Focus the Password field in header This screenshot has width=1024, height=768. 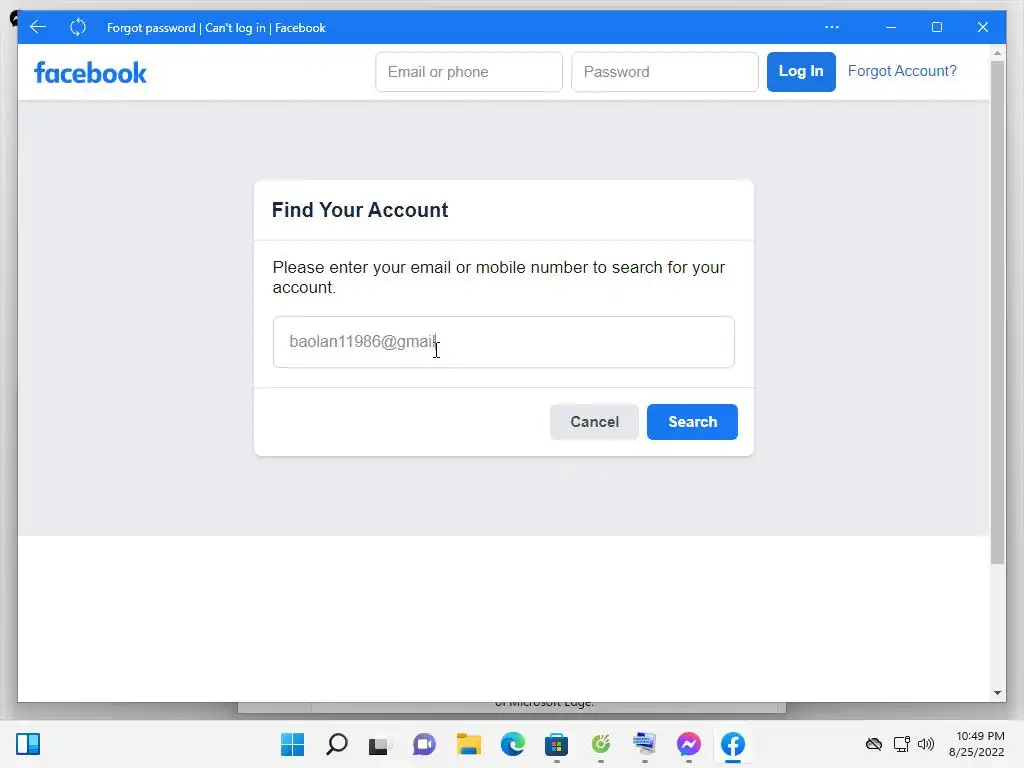click(x=665, y=72)
